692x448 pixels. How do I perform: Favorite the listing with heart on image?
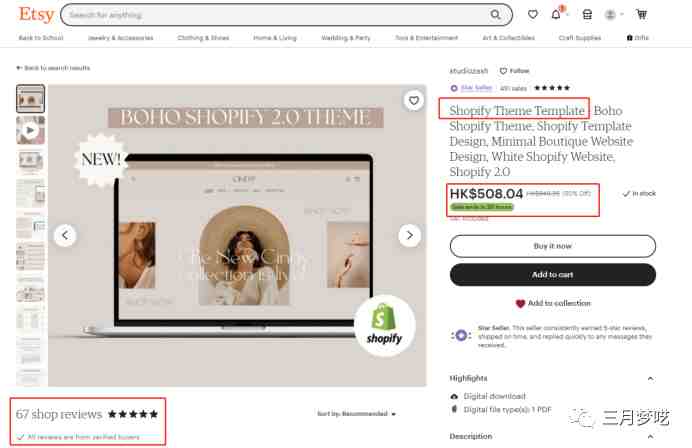(x=414, y=101)
